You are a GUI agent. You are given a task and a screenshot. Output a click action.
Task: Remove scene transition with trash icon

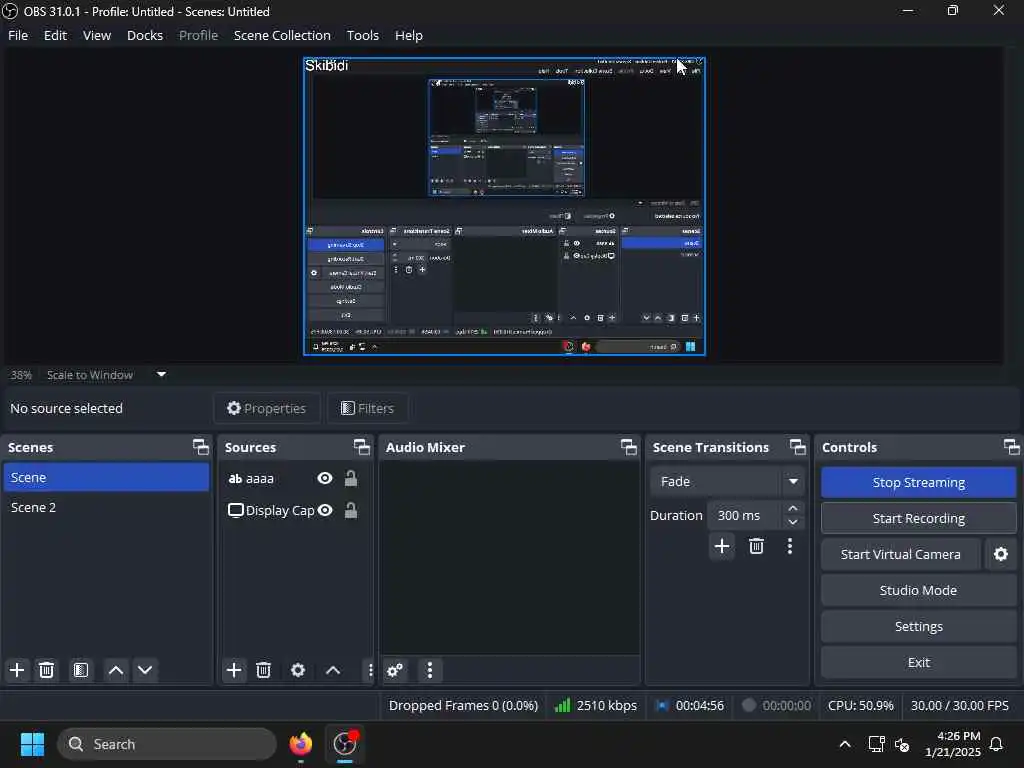pos(756,546)
